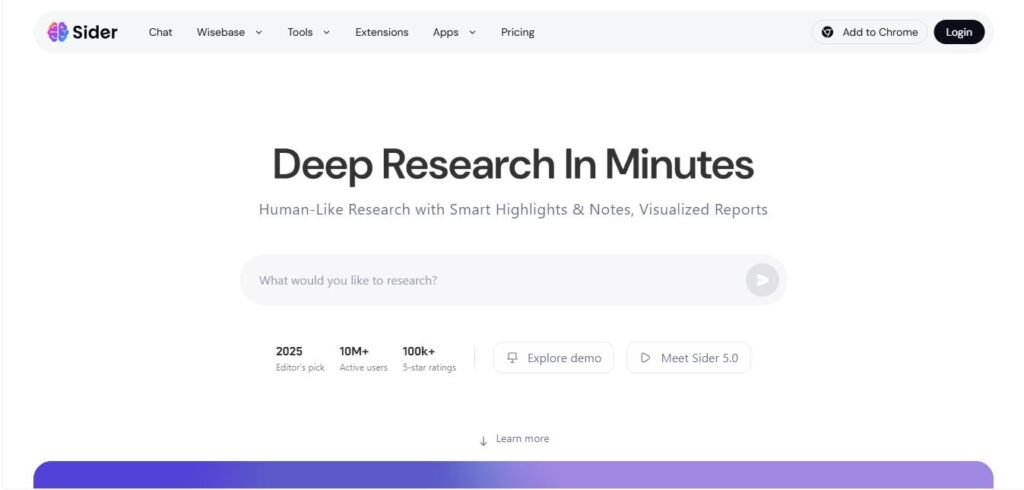This screenshot has height=490, width=1024.
Task: Focus the 'What would you like to research?' field
Action: coord(490,280)
